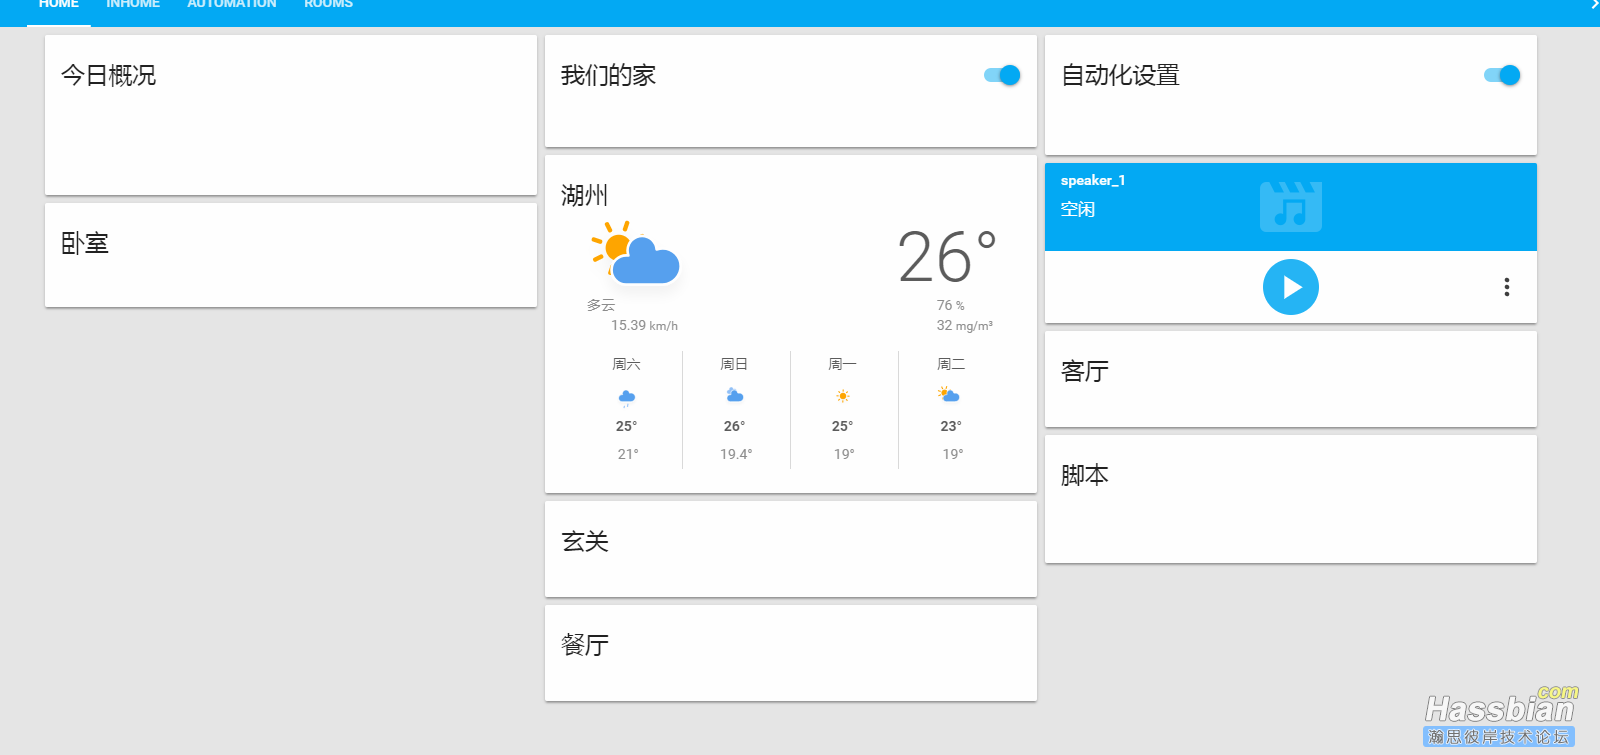Click the 湖州 weather card title
Image resolution: width=1600 pixels, height=755 pixels.
point(585,196)
